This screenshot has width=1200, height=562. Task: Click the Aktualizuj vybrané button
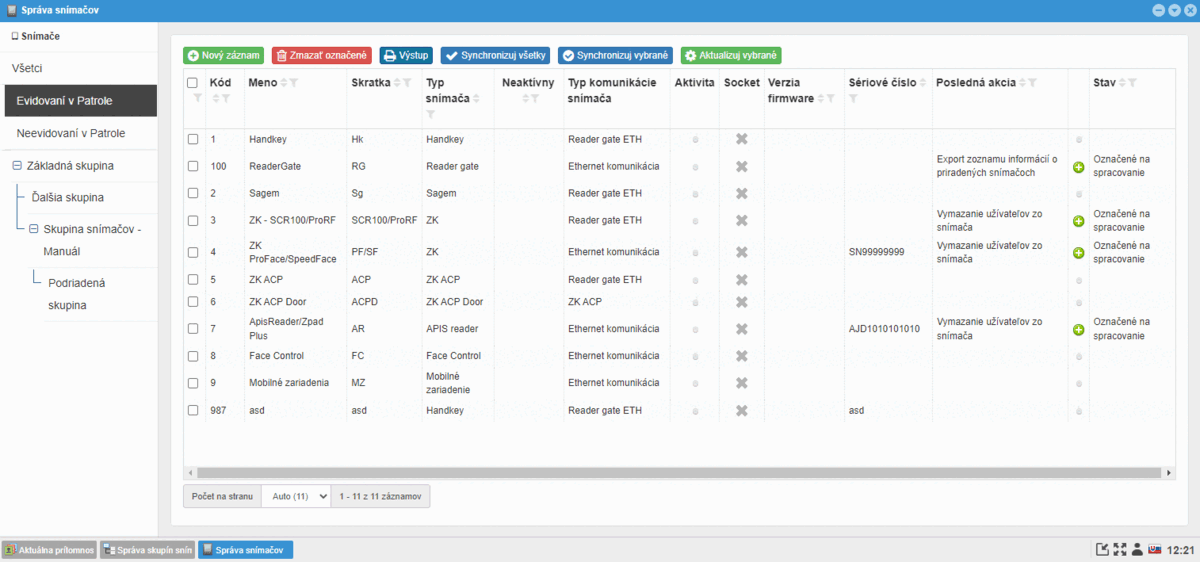pos(731,56)
